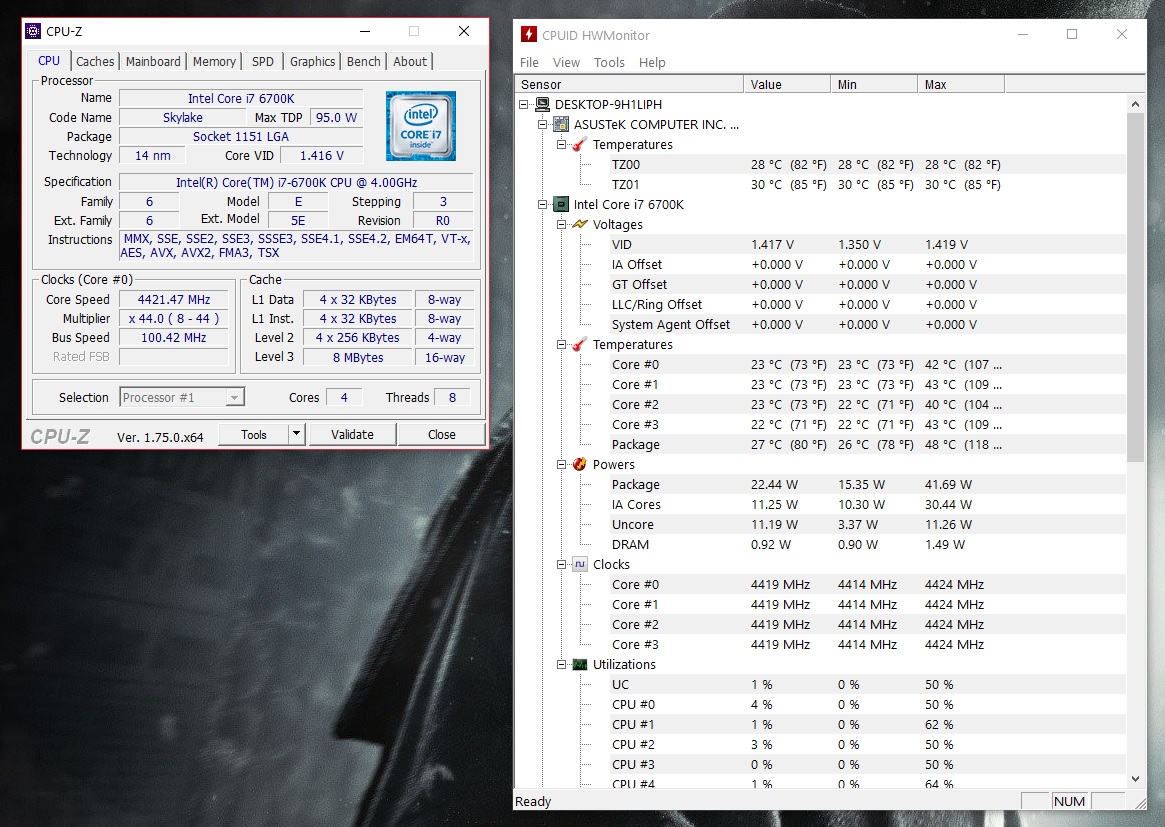This screenshot has width=1165, height=827.
Task: Click the Sensor column header
Action: (x=629, y=84)
